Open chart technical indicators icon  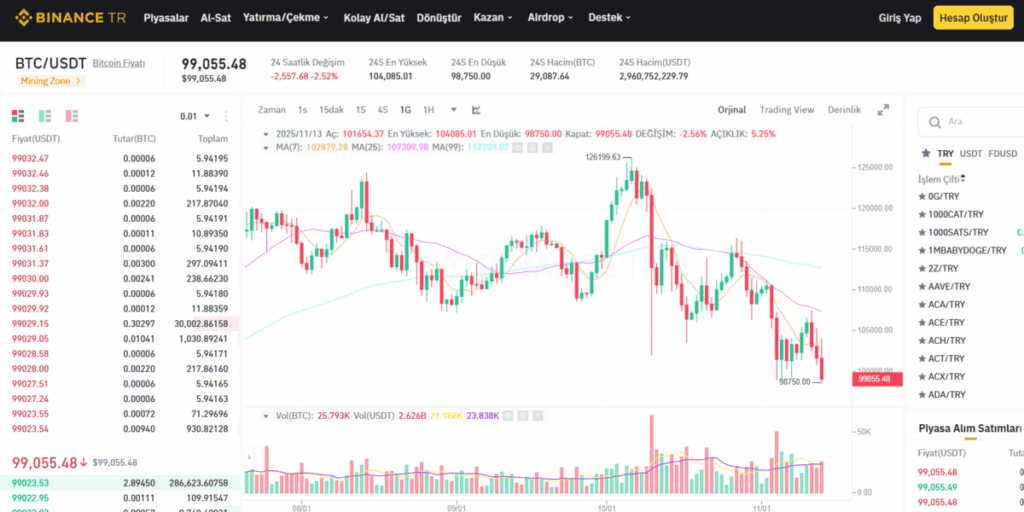pos(477,110)
